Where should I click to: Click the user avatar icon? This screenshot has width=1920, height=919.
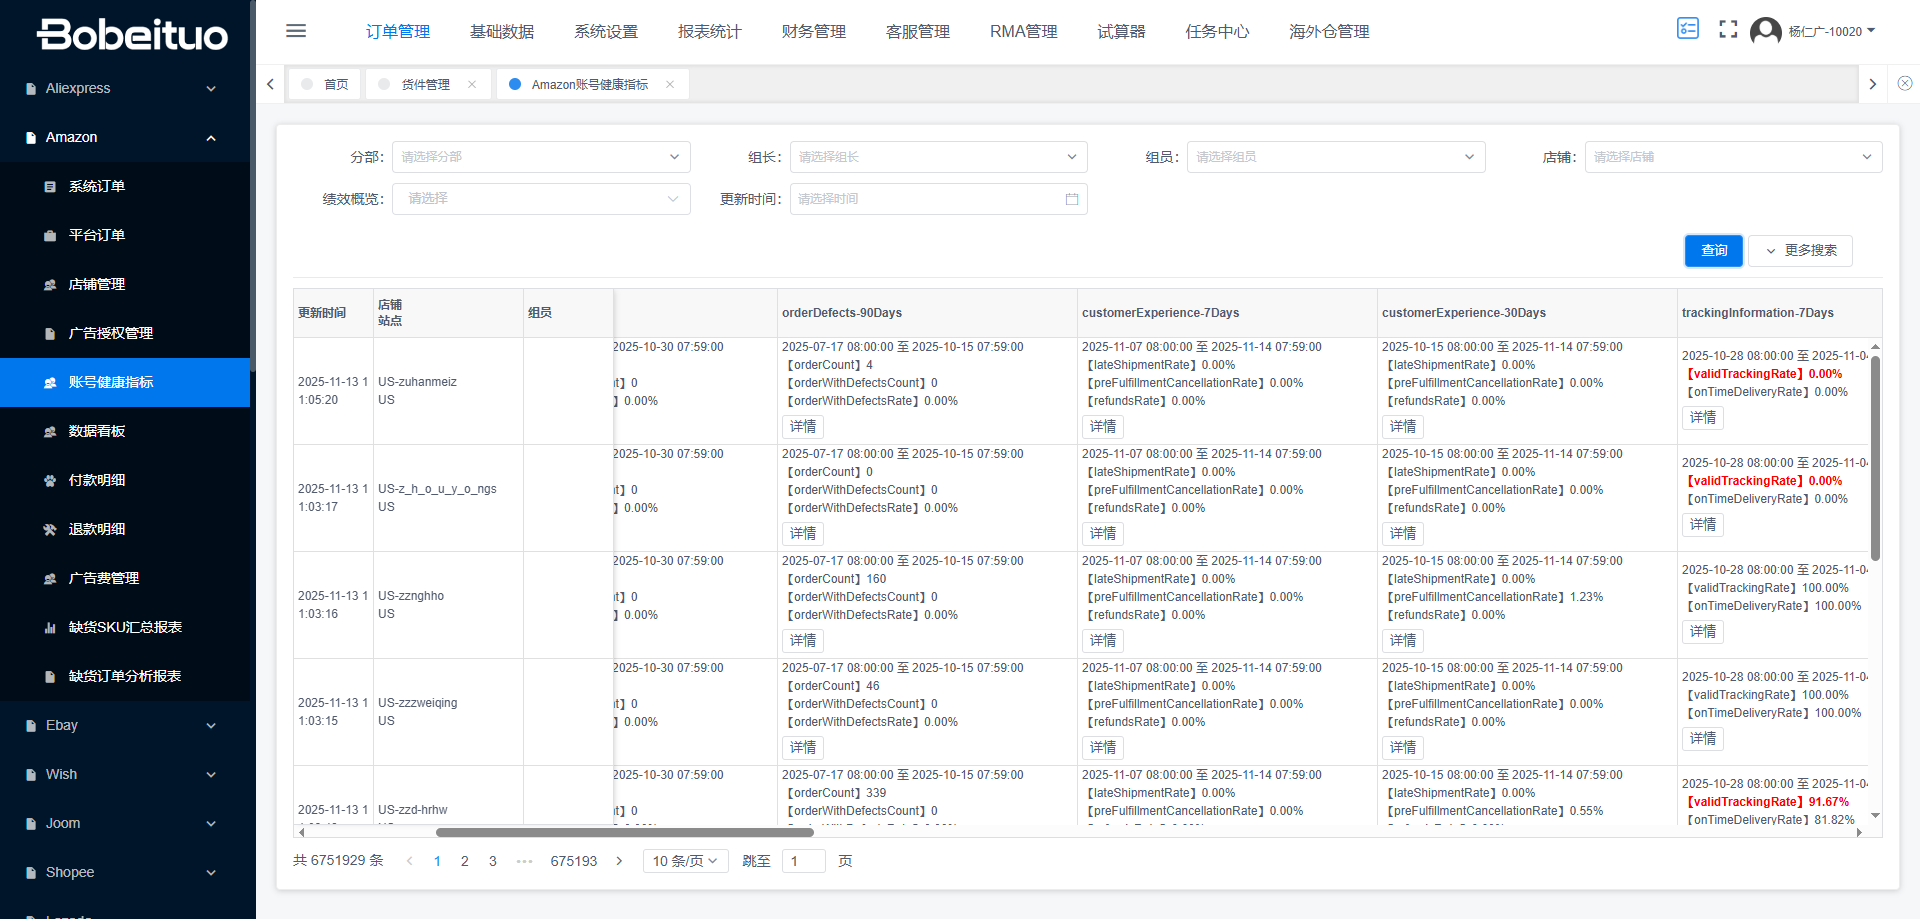1765,31
